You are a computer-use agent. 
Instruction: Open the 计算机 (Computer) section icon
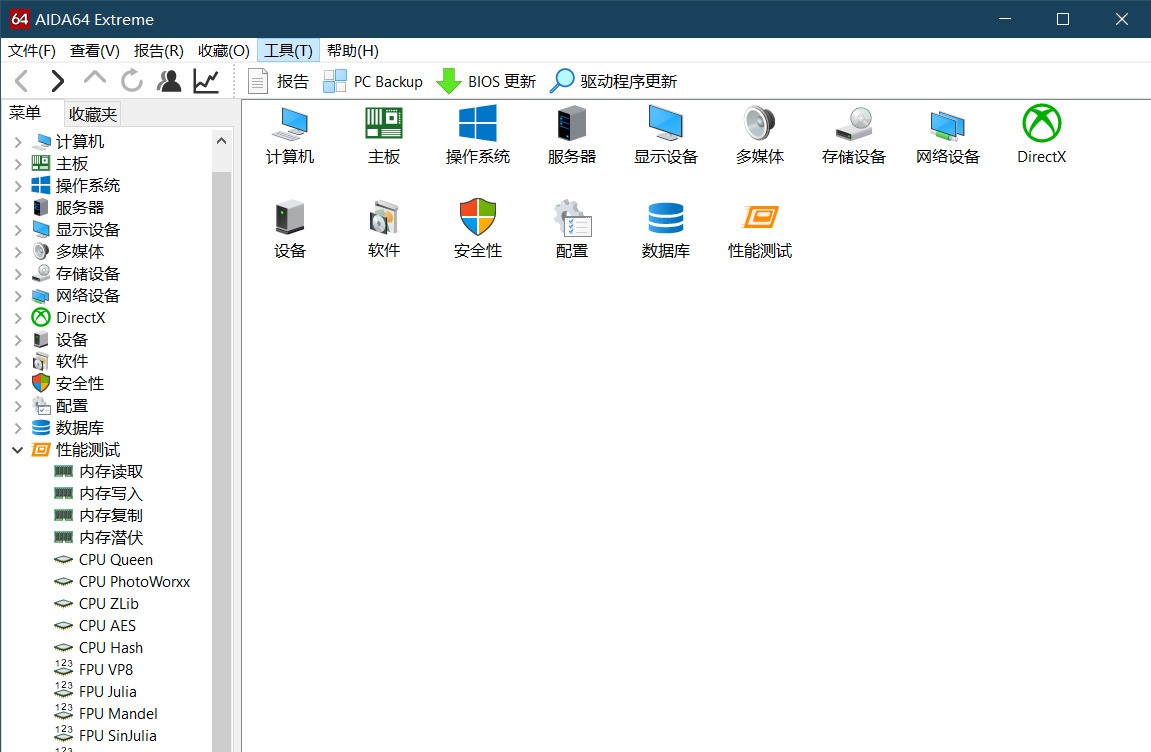[289, 135]
